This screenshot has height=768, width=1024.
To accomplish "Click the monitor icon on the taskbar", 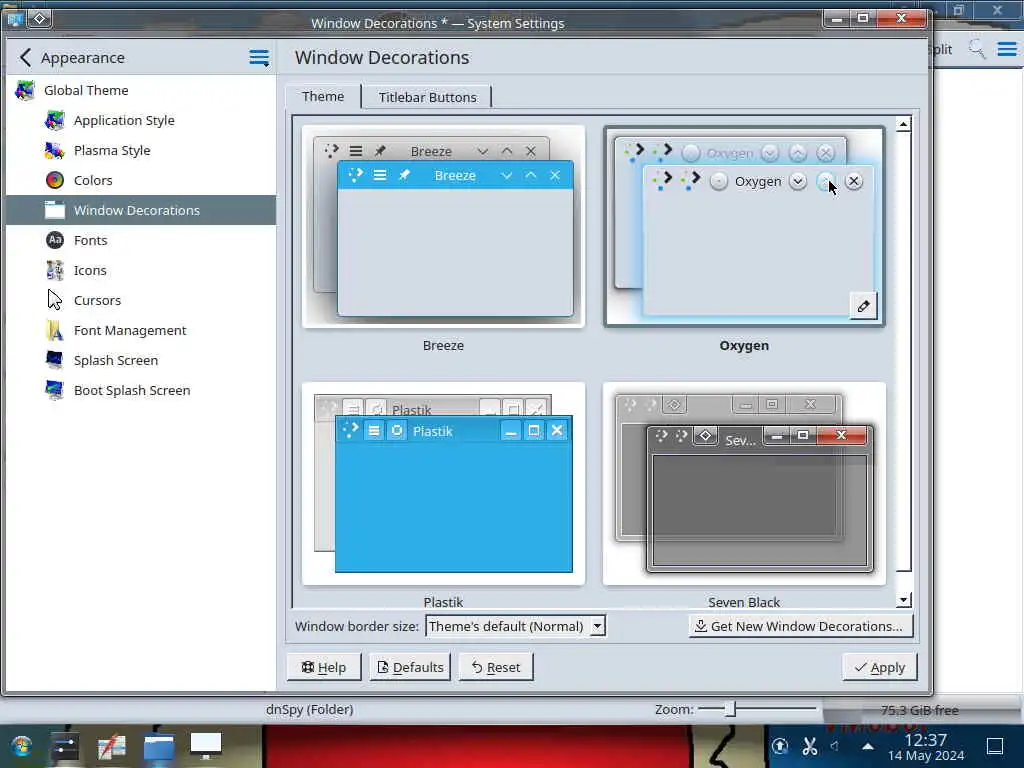I will click(x=206, y=746).
